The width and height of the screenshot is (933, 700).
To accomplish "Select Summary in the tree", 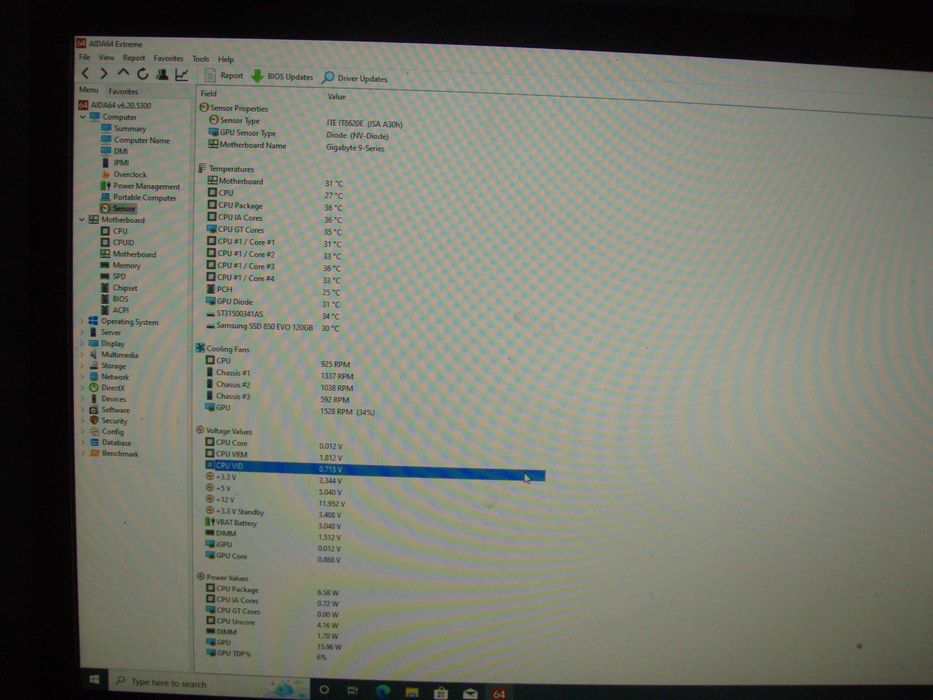I will [123, 129].
